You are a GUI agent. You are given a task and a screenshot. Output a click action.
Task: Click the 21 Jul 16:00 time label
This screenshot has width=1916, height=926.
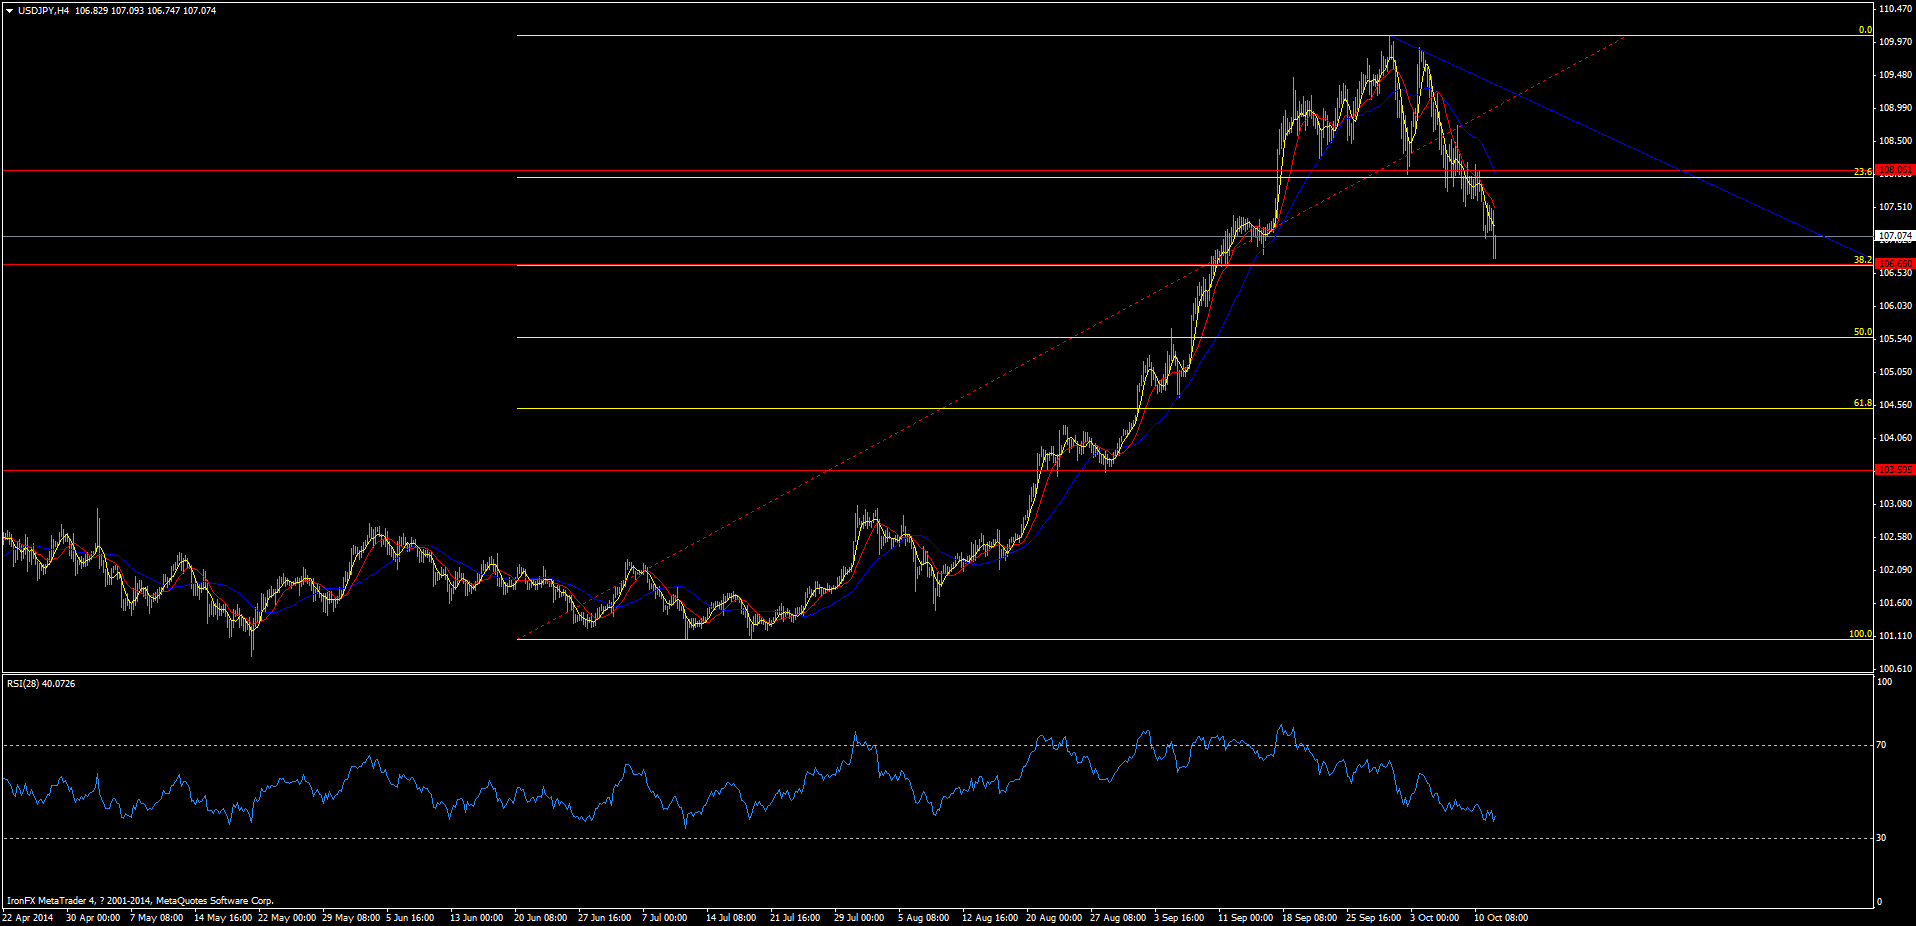[x=795, y=918]
